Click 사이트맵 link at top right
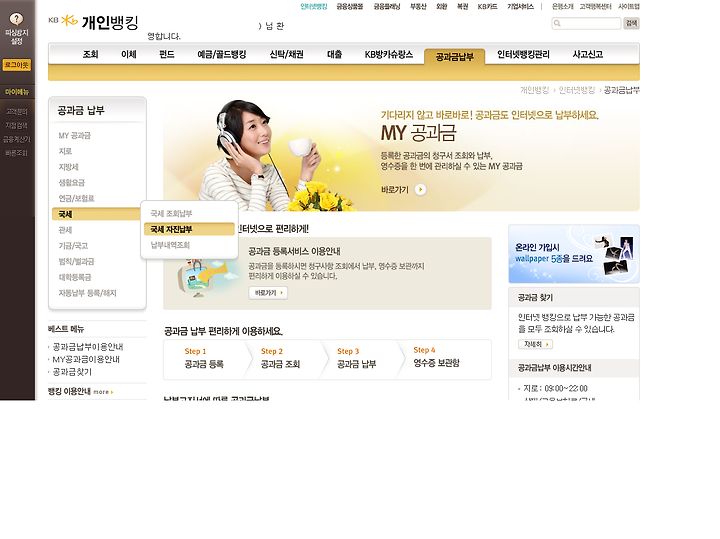720x539 pixels. [629, 6]
